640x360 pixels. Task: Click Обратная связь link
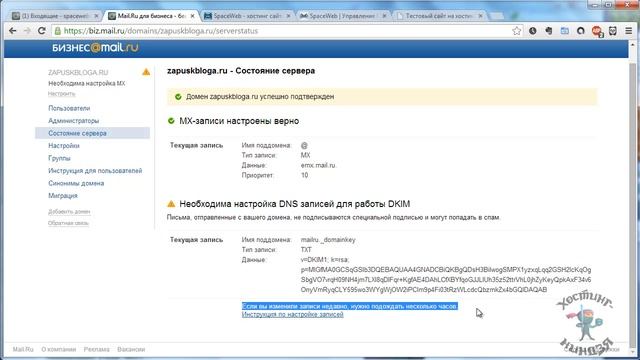pyautogui.click(x=68, y=223)
